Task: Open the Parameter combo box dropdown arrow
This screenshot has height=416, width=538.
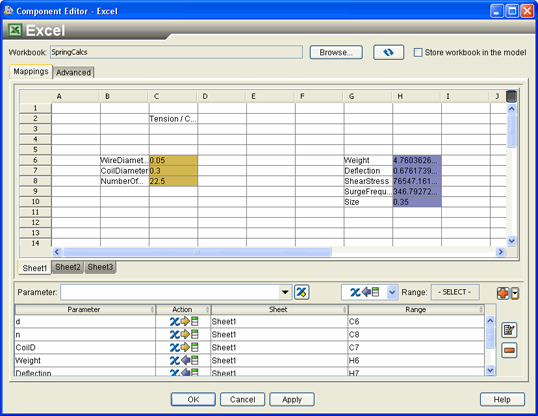Action: coord(285,292)
